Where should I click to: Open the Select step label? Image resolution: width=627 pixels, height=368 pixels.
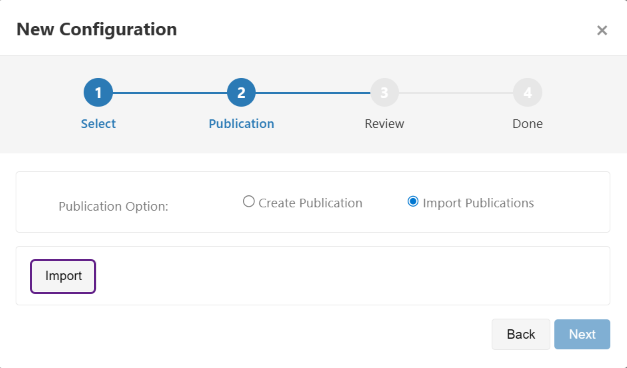[98, 124]
